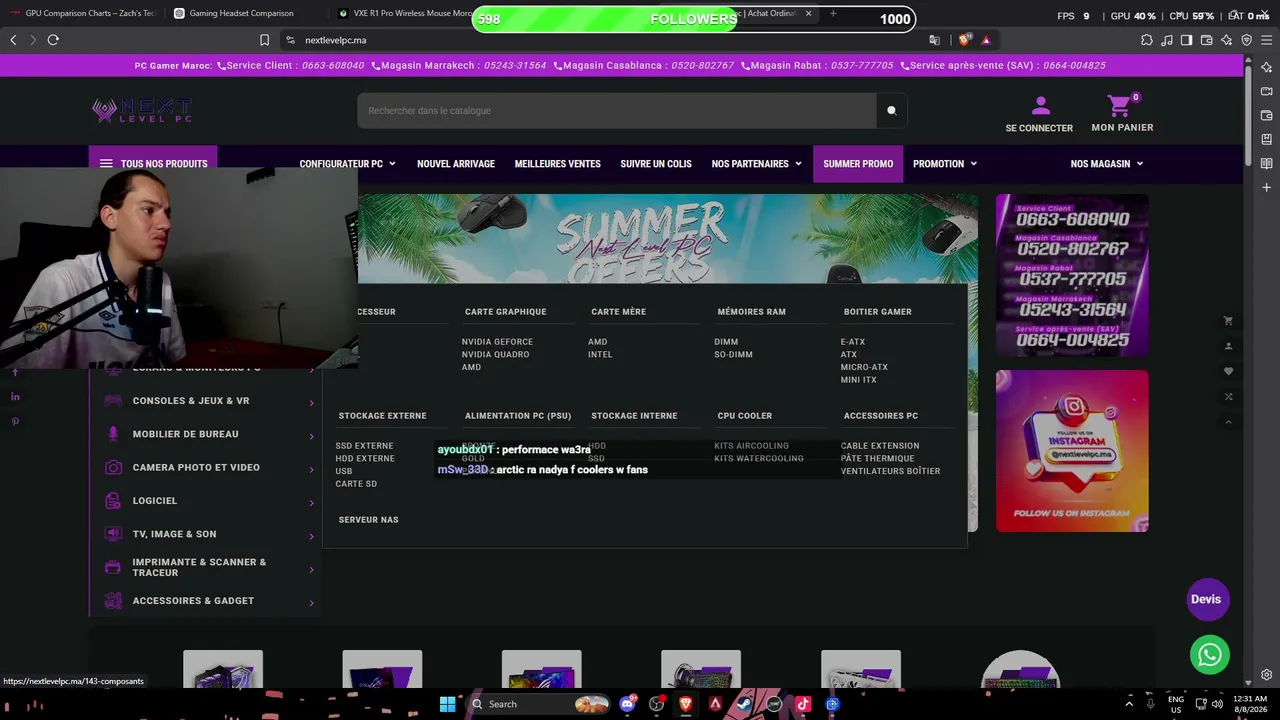Expand the Consoles & Jeux & VR arrow
This screenshot has height=720, width=1280.
click(x=311, y=403)
